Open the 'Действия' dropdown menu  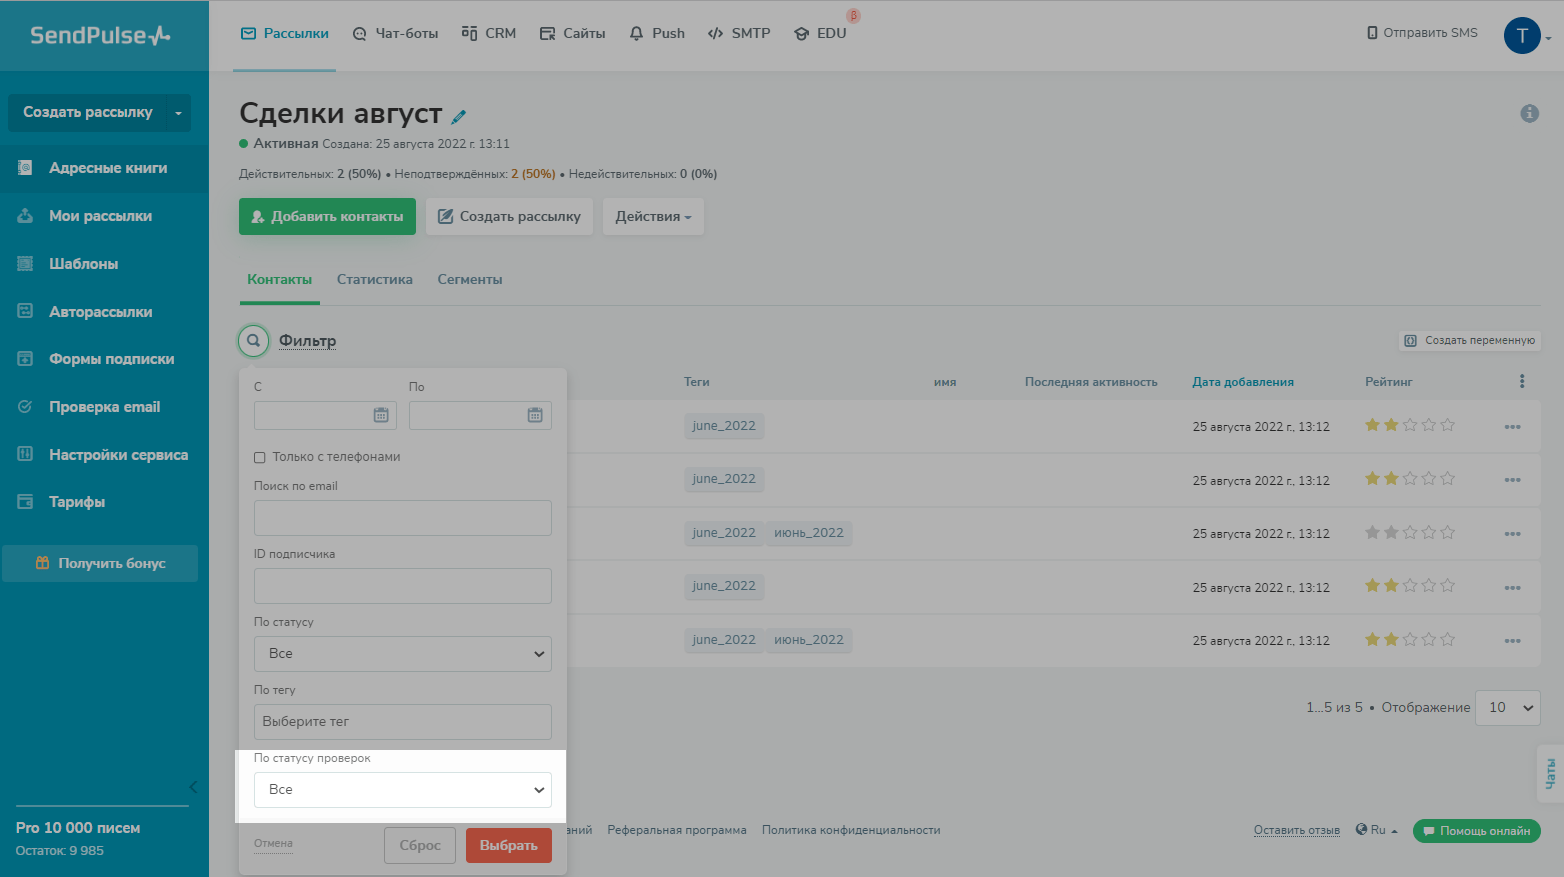[x=653, y=217]
